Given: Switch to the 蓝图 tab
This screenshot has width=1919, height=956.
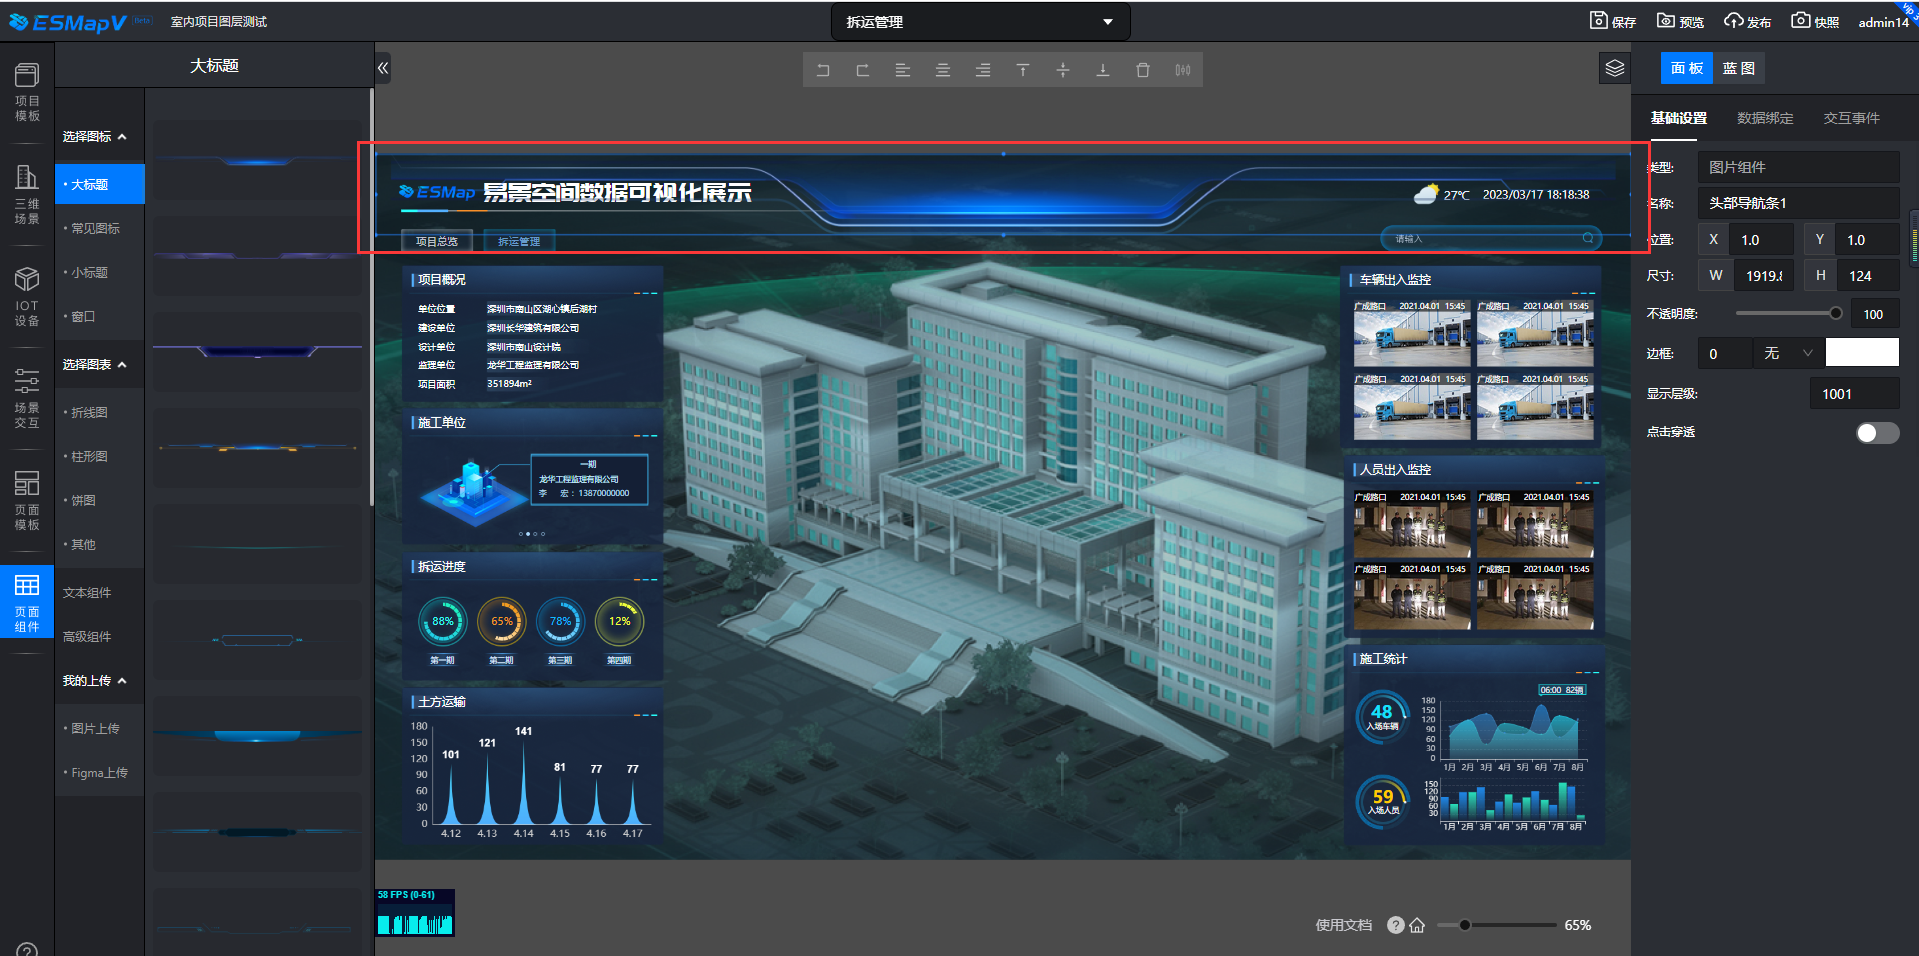Looking at the screenshot, I should pos(1739,68).
